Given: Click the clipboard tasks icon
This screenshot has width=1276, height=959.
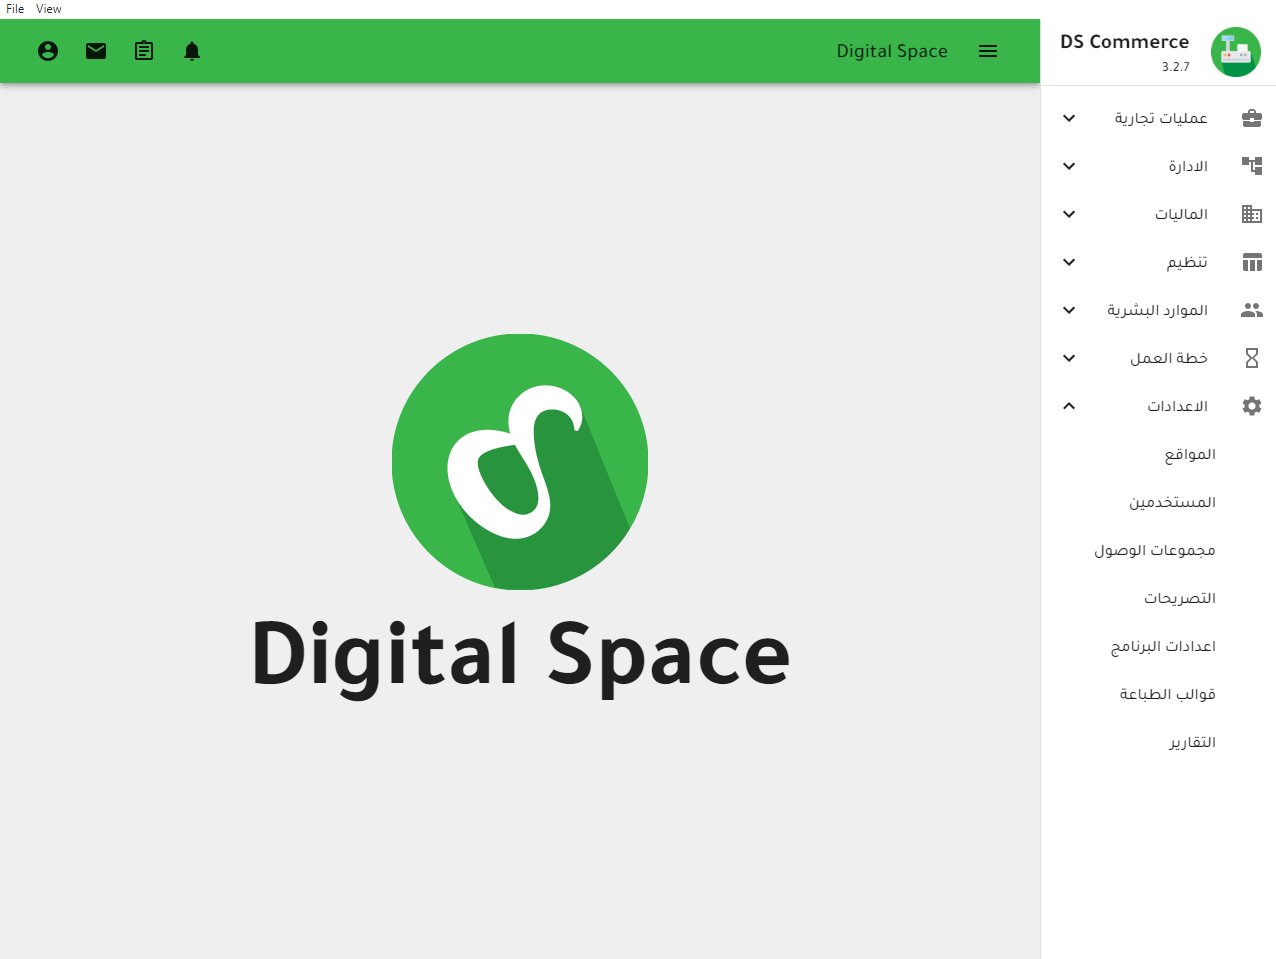Looking at the screenshot, I should point(144,51).
